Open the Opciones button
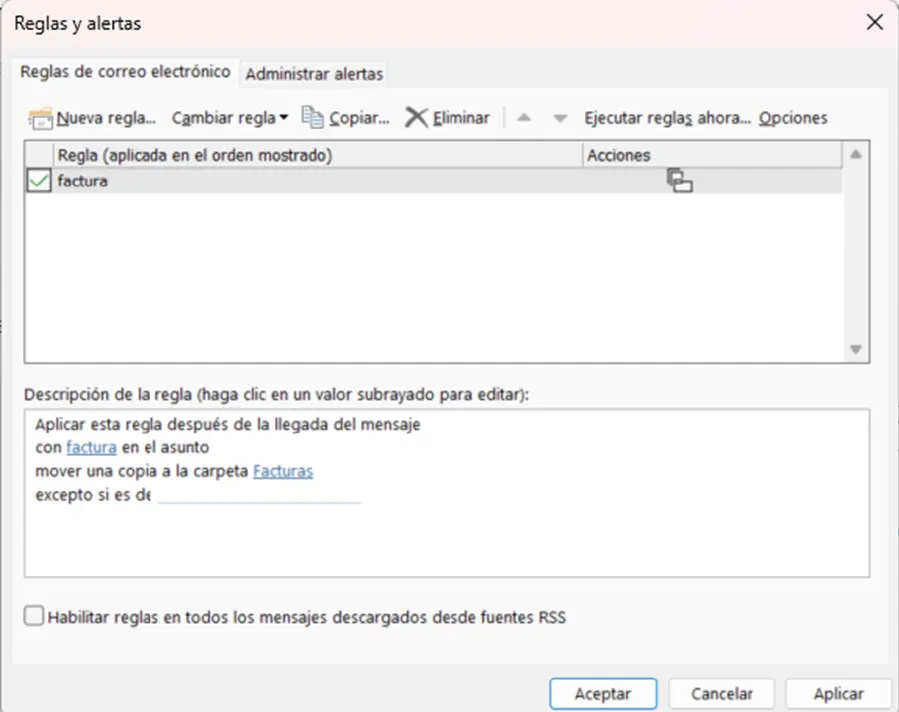The image size is (899, 712). 793,118
